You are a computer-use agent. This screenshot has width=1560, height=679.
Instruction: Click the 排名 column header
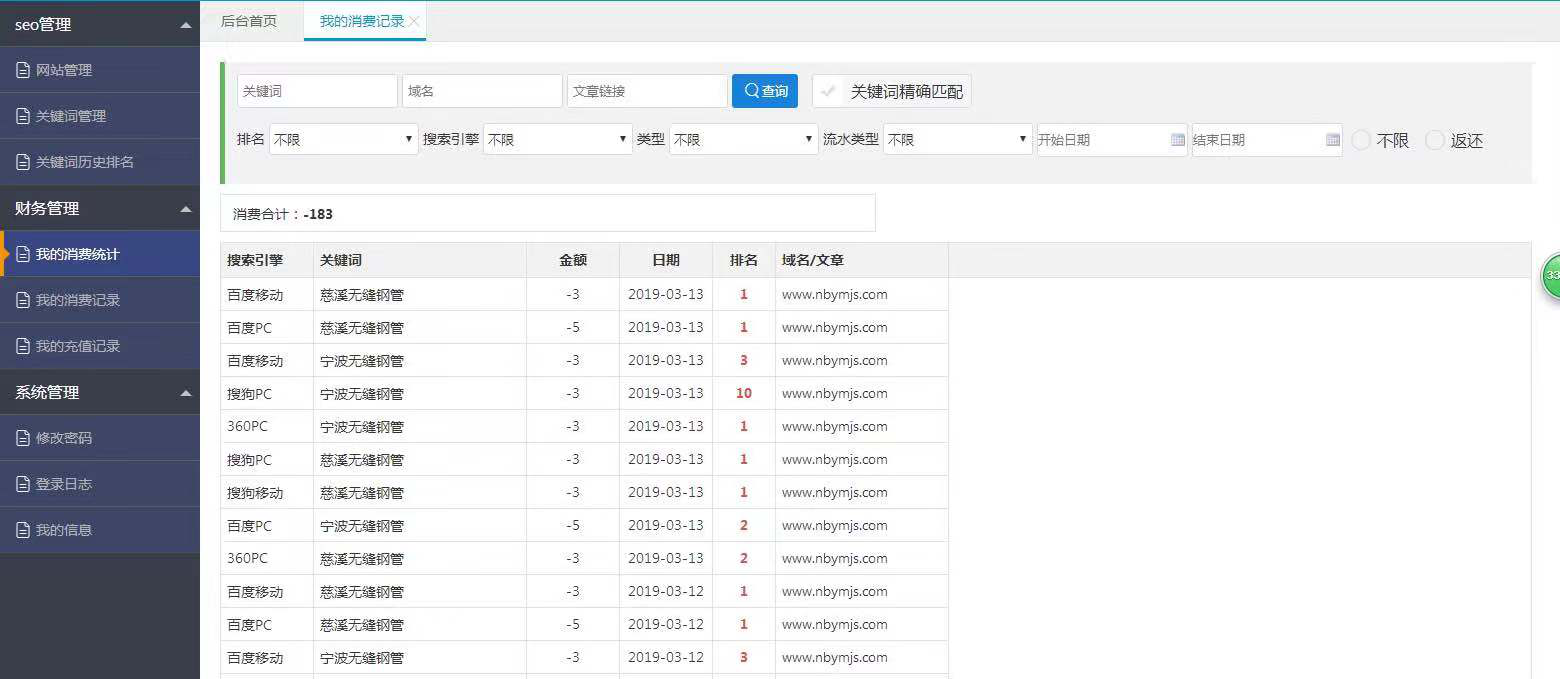tap(744, 260)
